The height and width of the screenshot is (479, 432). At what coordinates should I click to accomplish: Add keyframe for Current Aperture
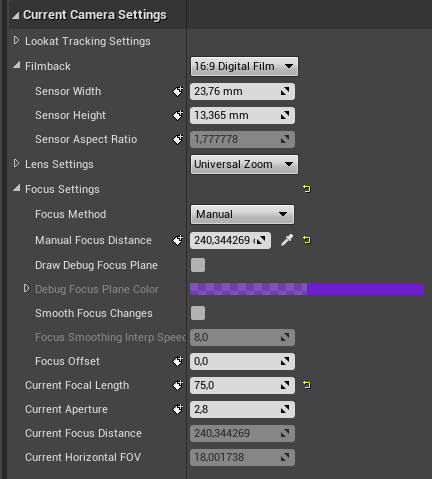pos(178,409)
